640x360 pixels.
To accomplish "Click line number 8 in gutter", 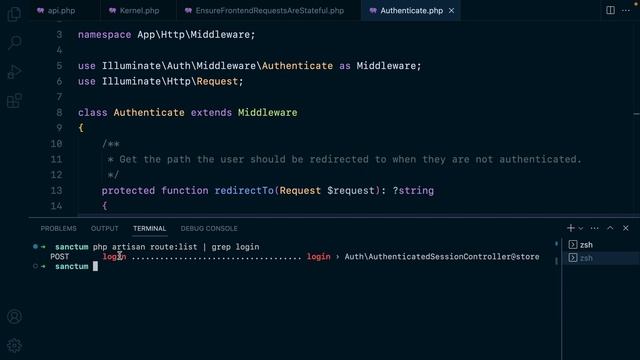I will 59,113.
